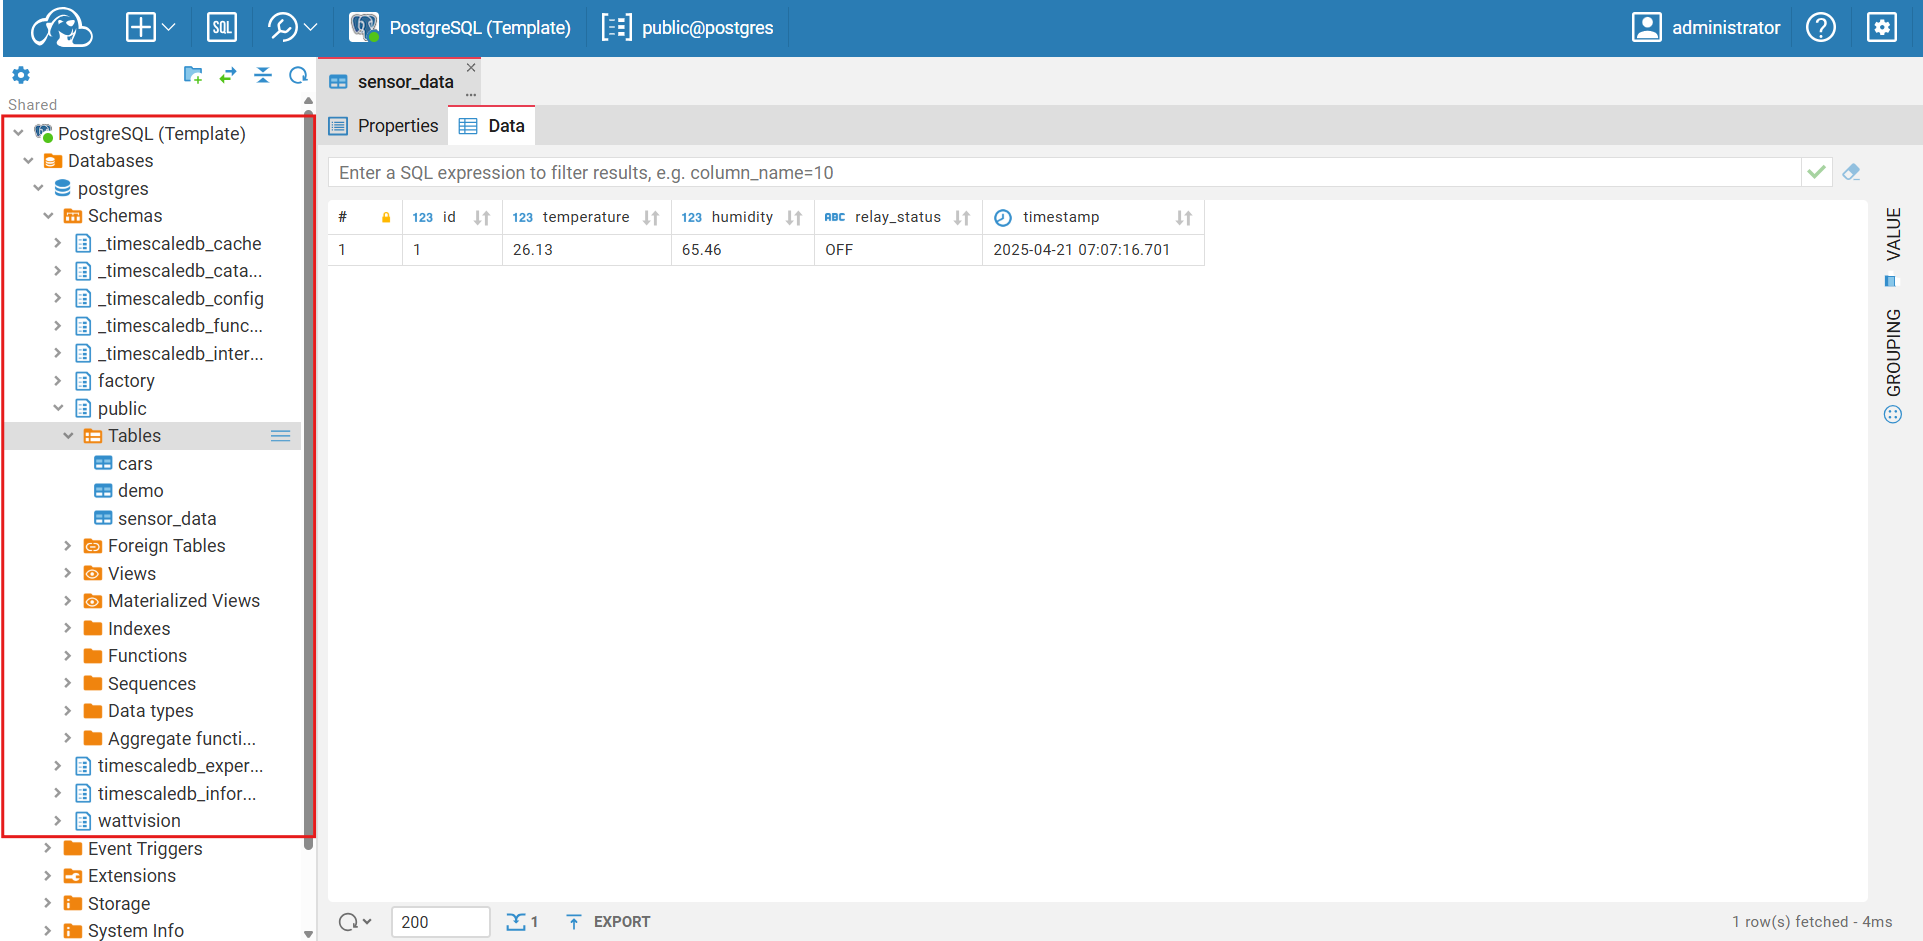The image size is (1923, 941).
Task: Select the 65.46 humidity cell
Action: tap(743, 250)
